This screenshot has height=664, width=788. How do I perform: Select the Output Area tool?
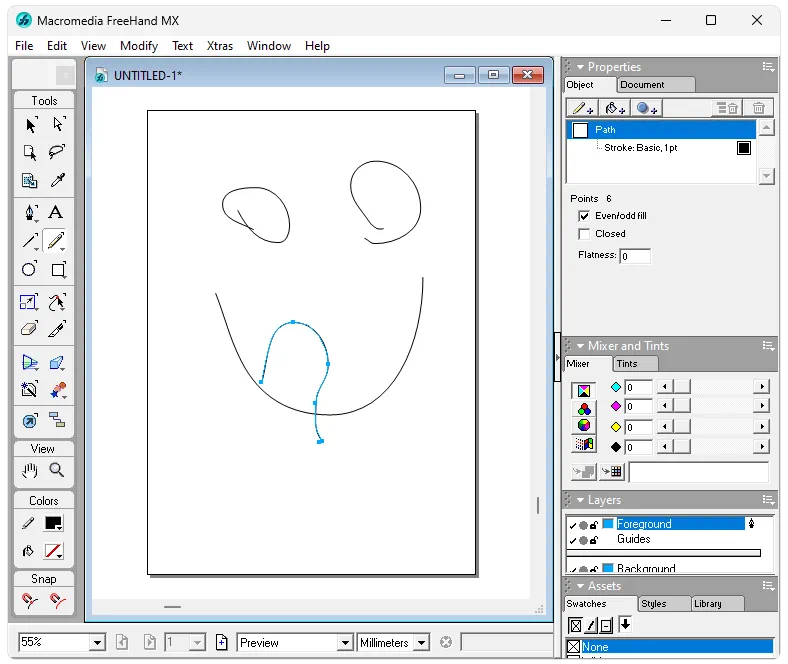30,180
